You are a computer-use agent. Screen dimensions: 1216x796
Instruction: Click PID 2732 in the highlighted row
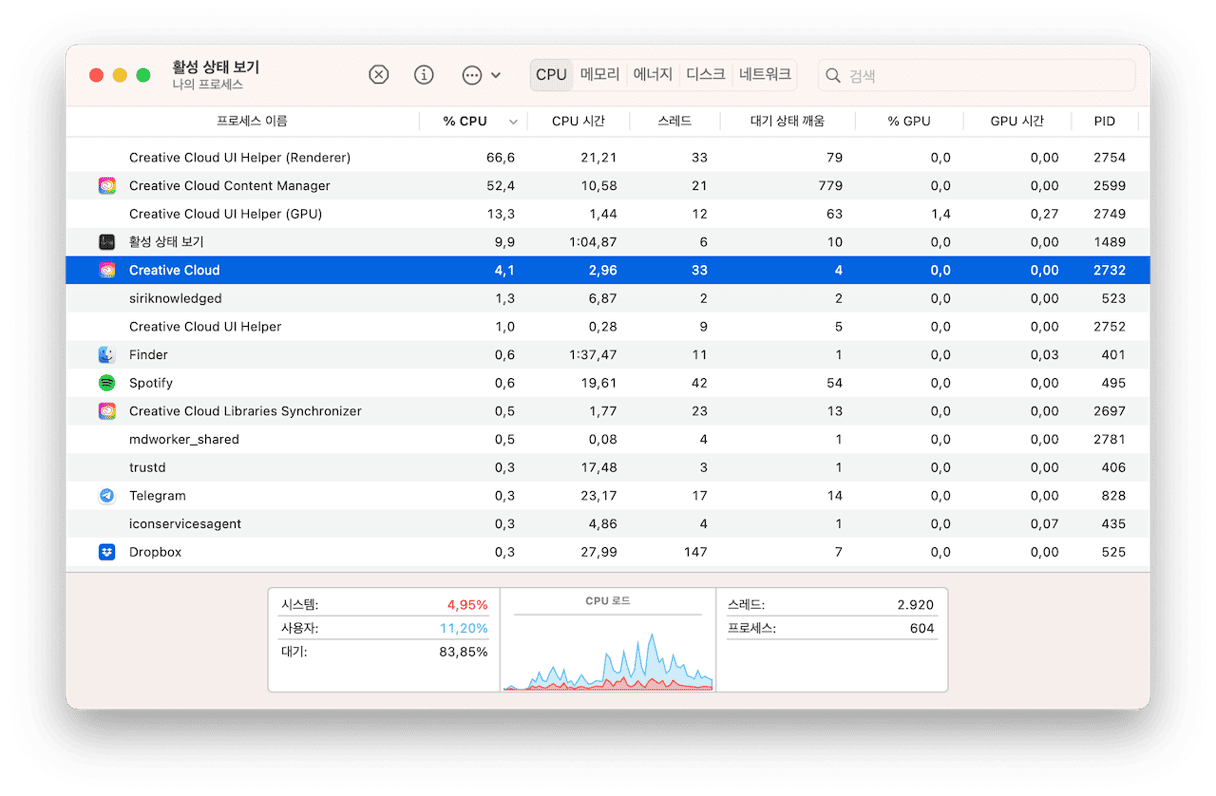click(1110, 270)
